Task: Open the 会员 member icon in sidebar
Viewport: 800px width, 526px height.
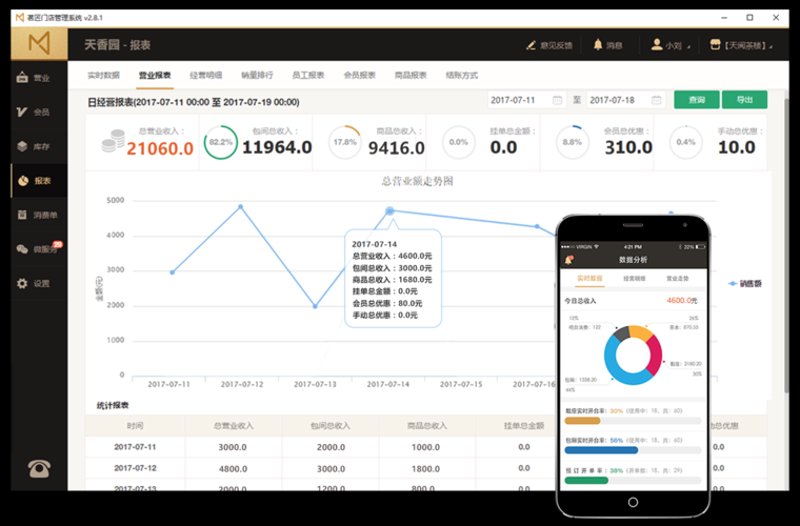Action: tap(22, 112)
